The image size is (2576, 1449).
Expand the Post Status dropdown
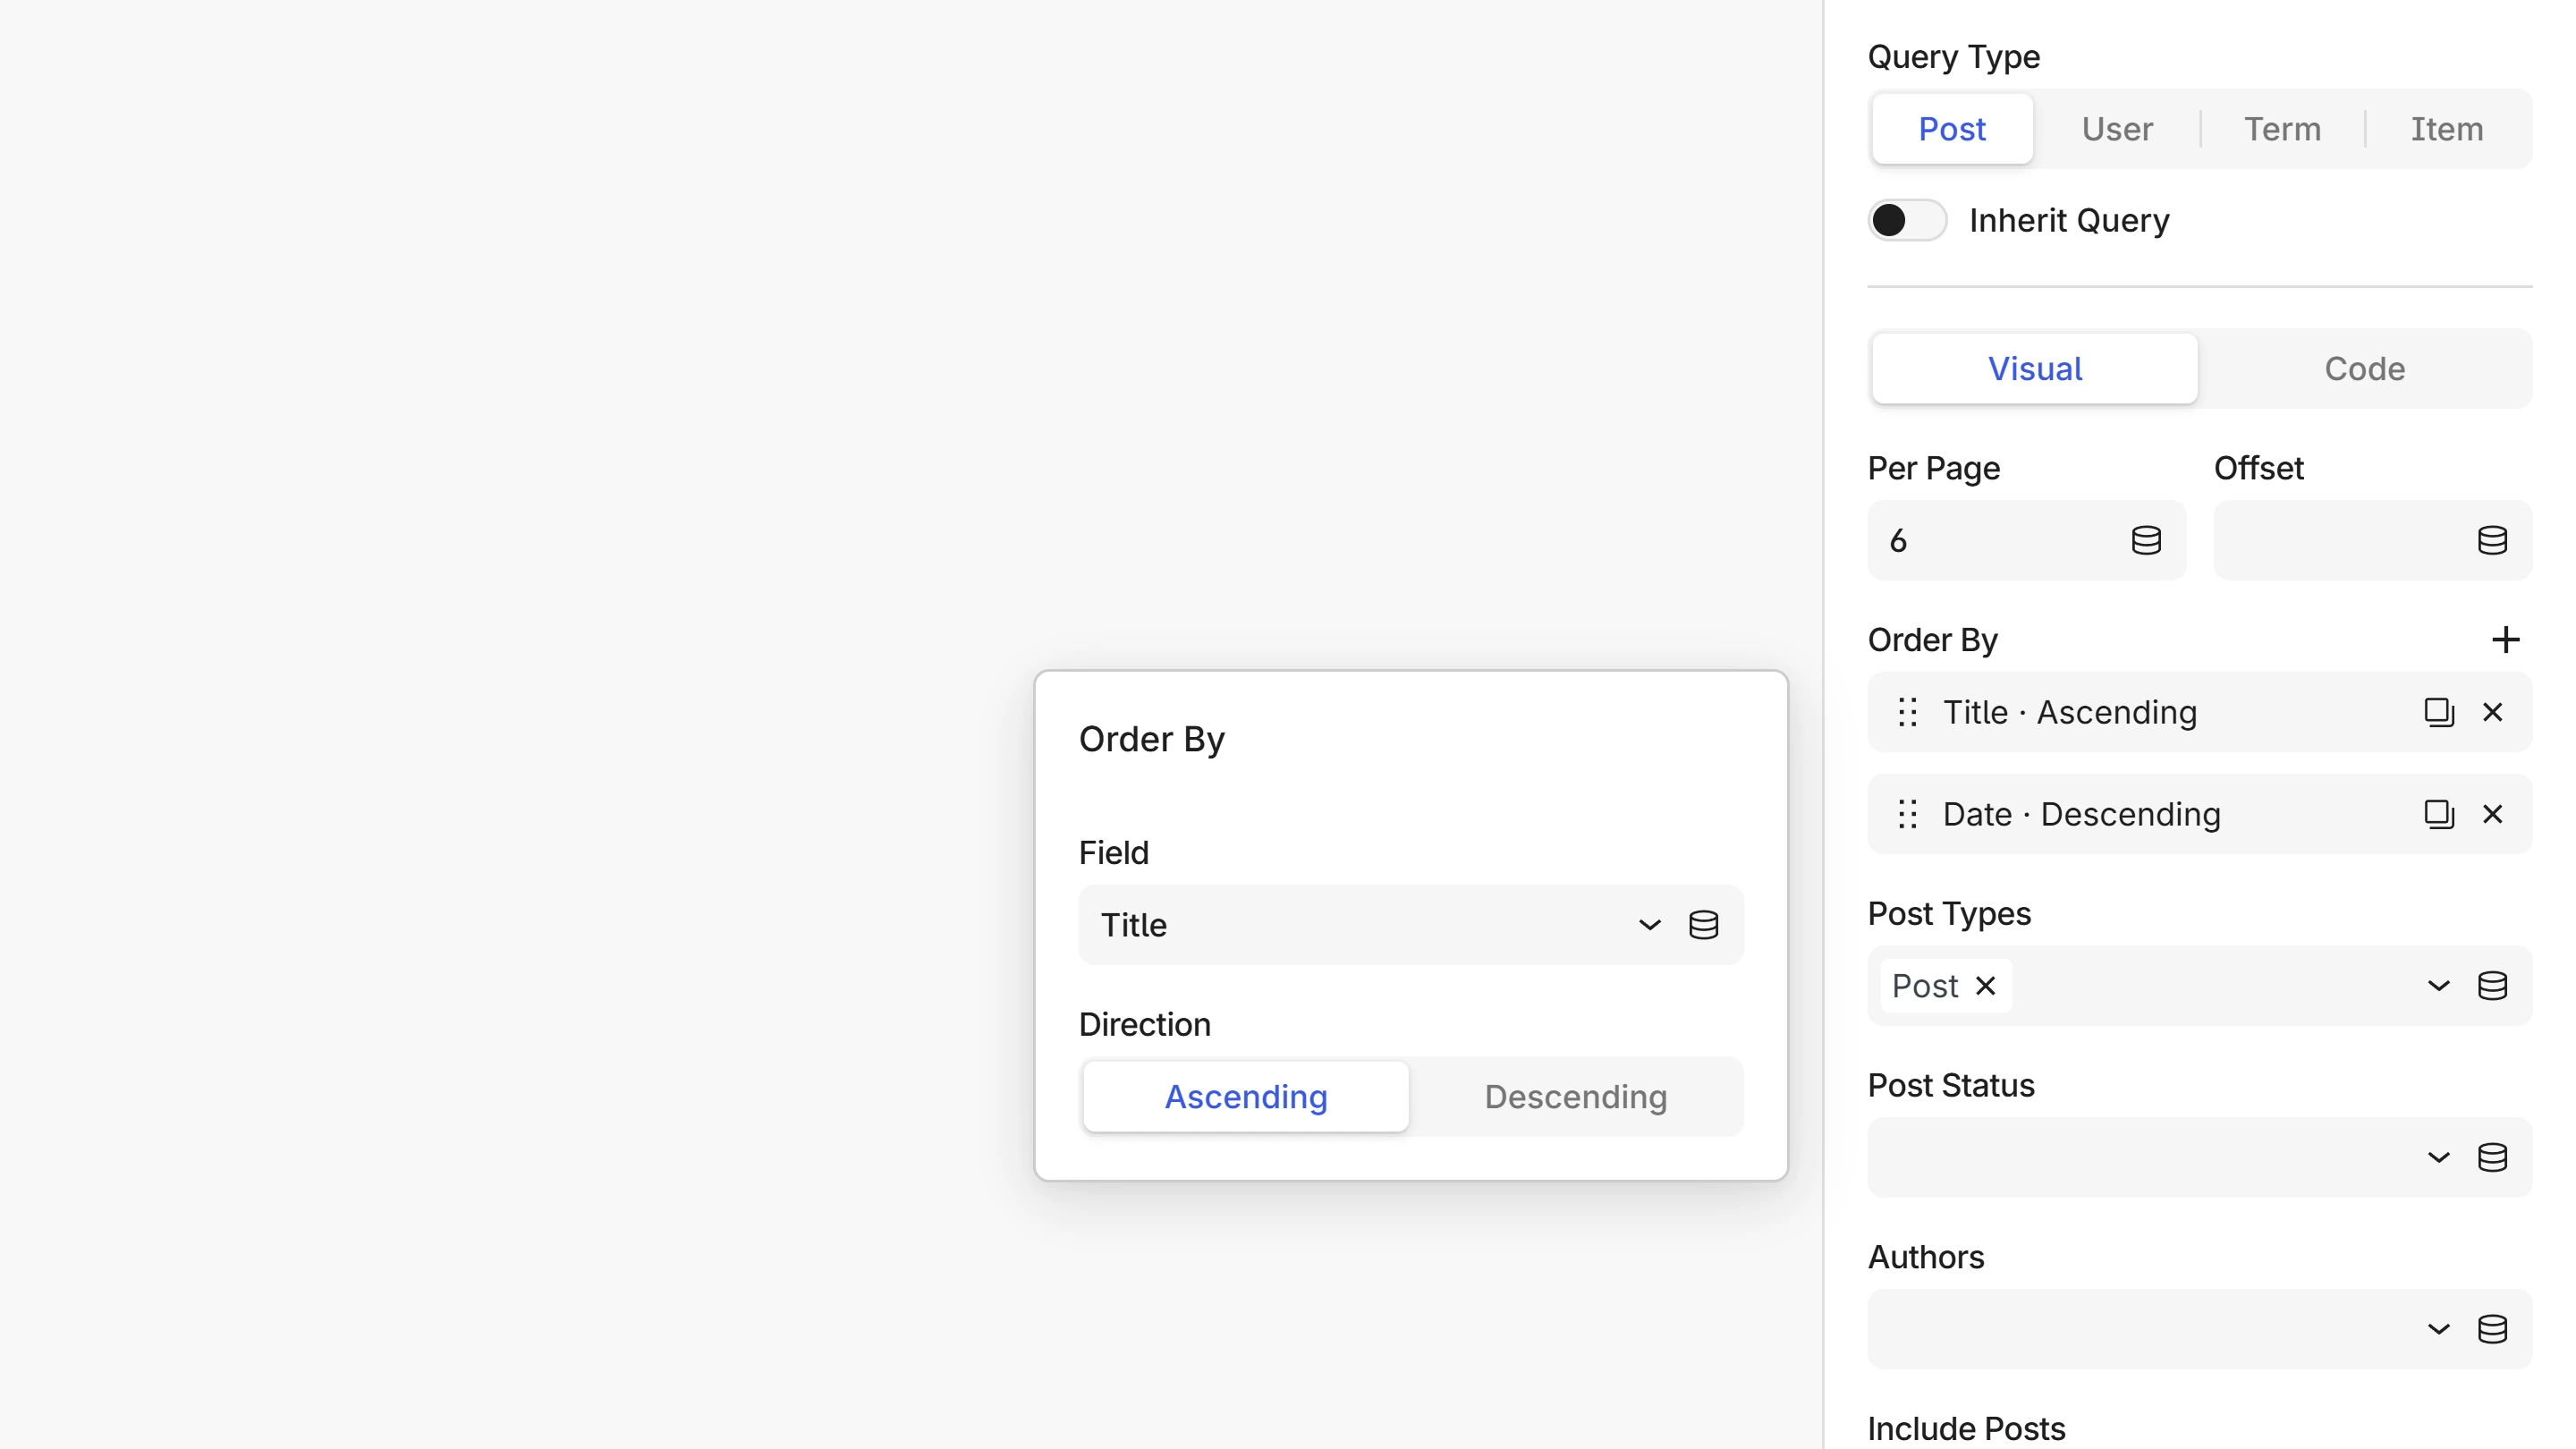[x=2439, y=1158]
